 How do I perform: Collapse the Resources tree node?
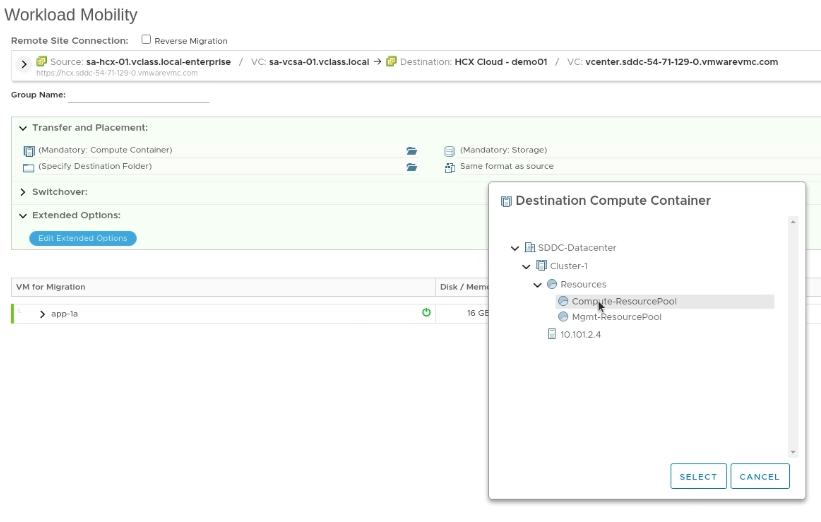pos(537,285)
